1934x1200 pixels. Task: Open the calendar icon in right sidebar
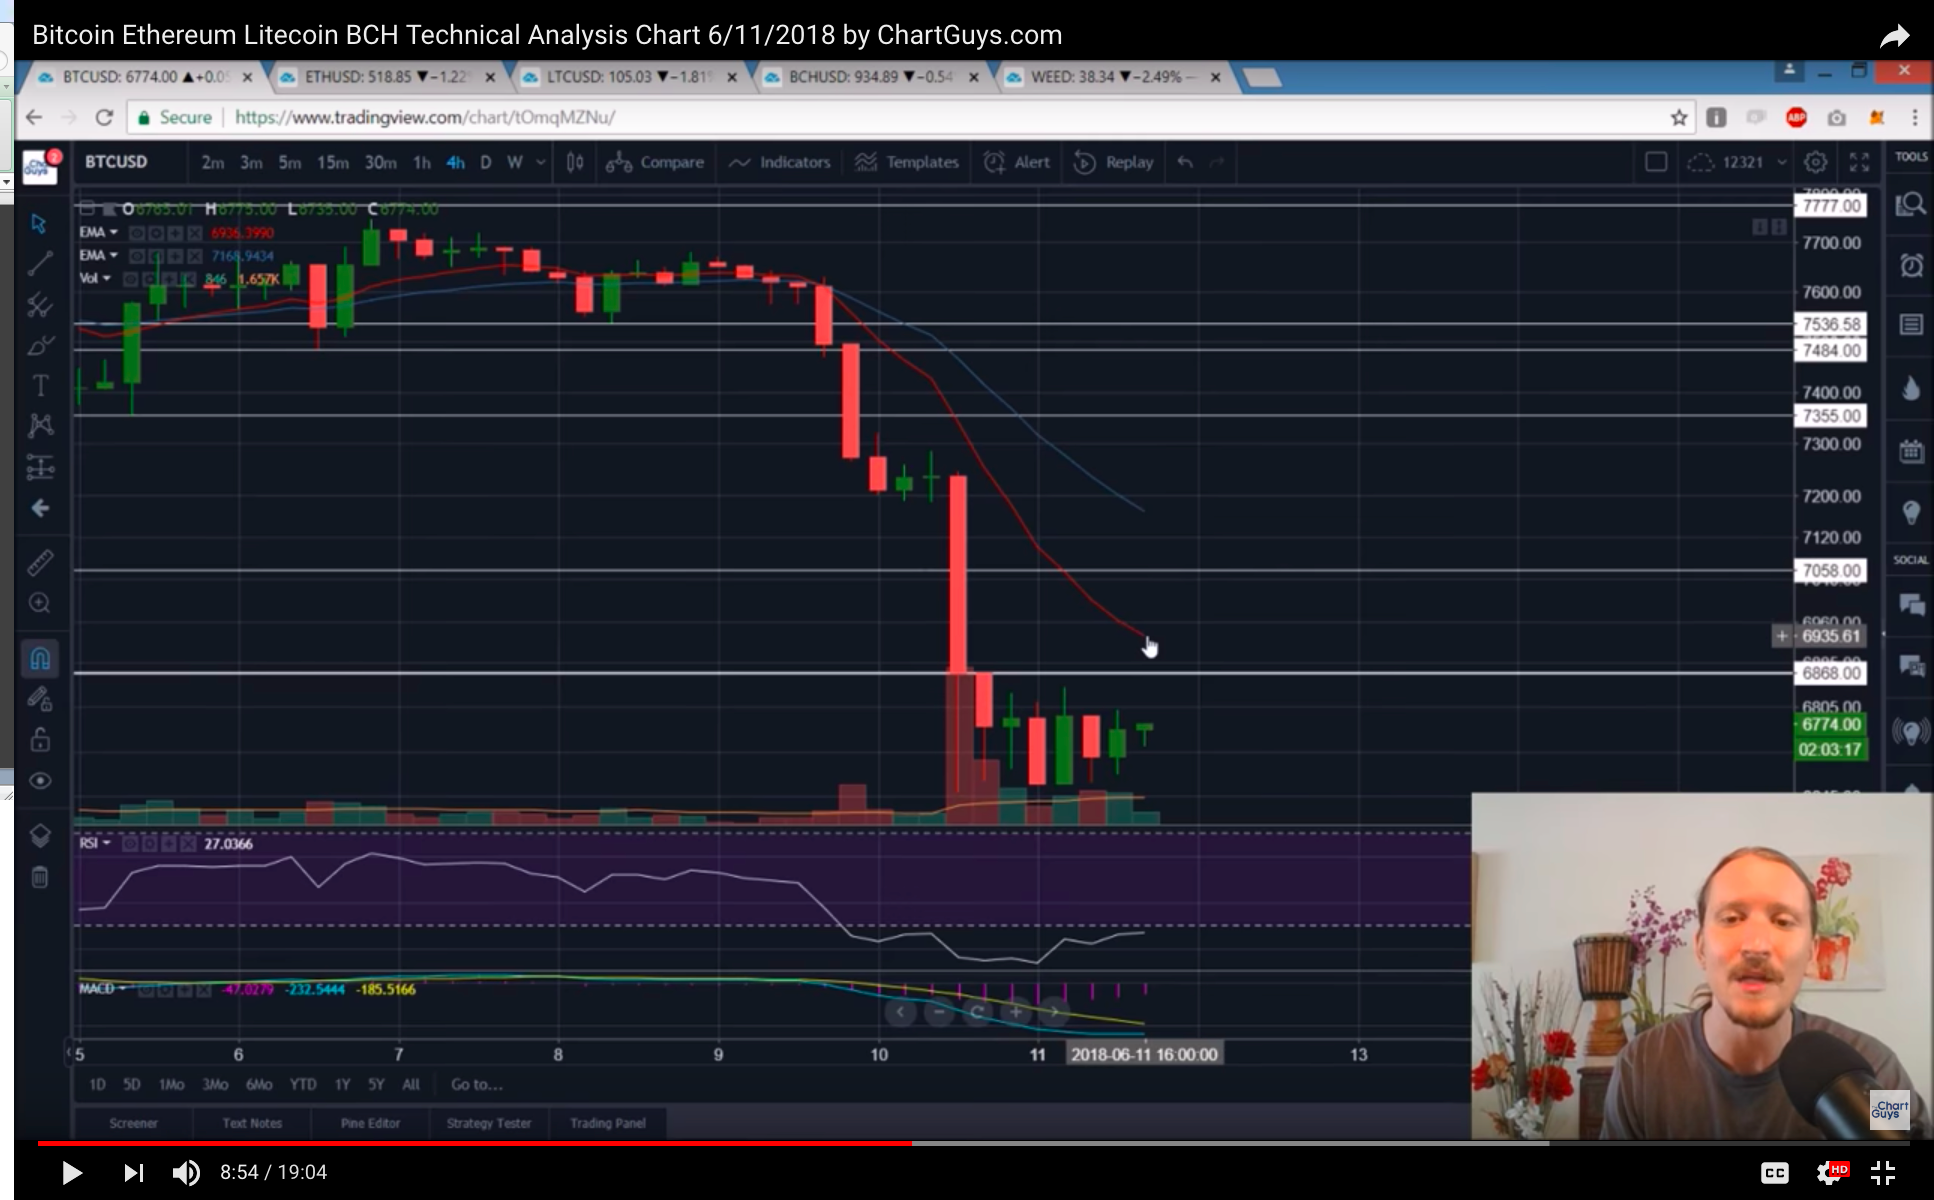(x=1911, y=451)
